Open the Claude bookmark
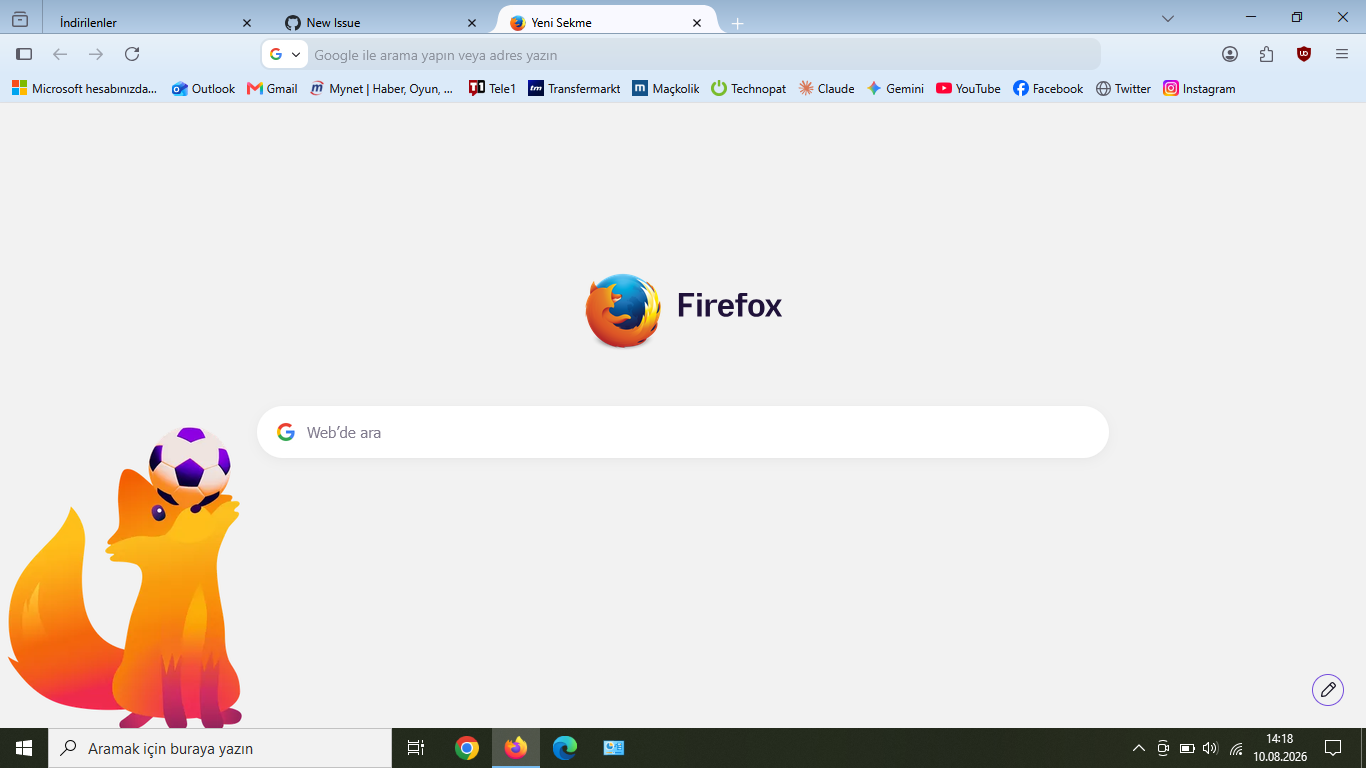Image resolution: width=1366 pixels, height=768 pixels. (x=826, y=89)
